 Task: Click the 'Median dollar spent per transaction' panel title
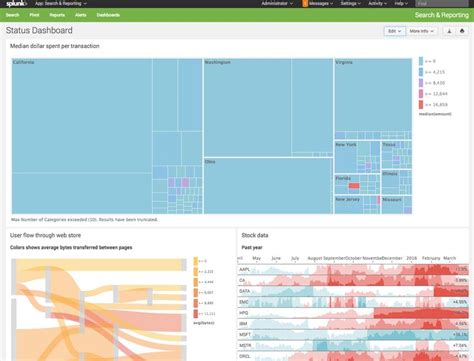click(x=55, y=46)
